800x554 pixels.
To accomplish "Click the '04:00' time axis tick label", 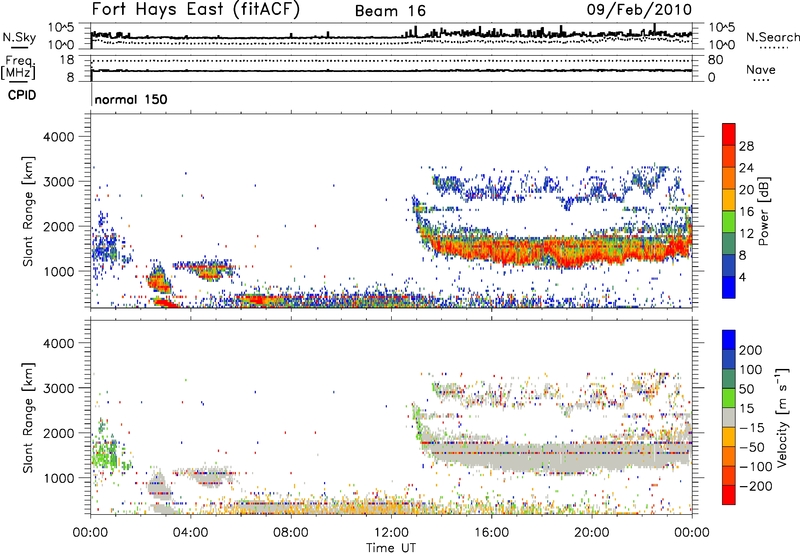I will [190, 533].
